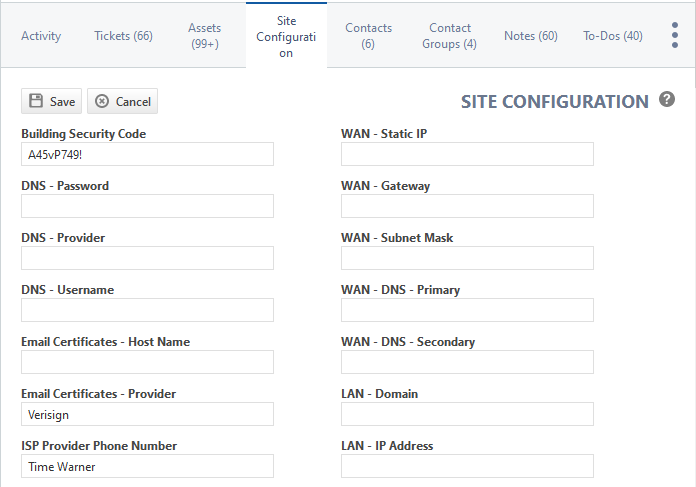Click the DNS - Provider text box
The image size is (696, 487).
tap(147, 258)
